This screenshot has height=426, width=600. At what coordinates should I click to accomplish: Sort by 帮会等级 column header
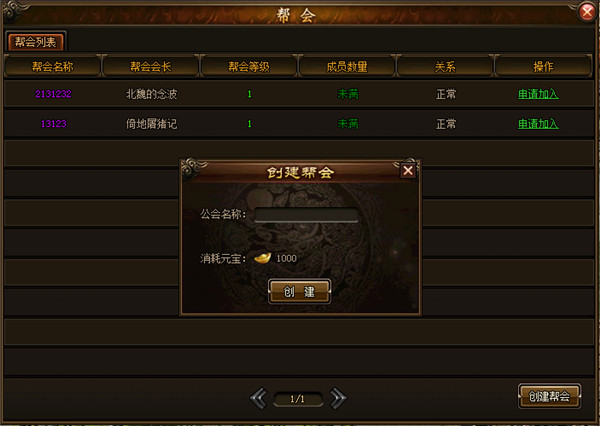point(249,67)
